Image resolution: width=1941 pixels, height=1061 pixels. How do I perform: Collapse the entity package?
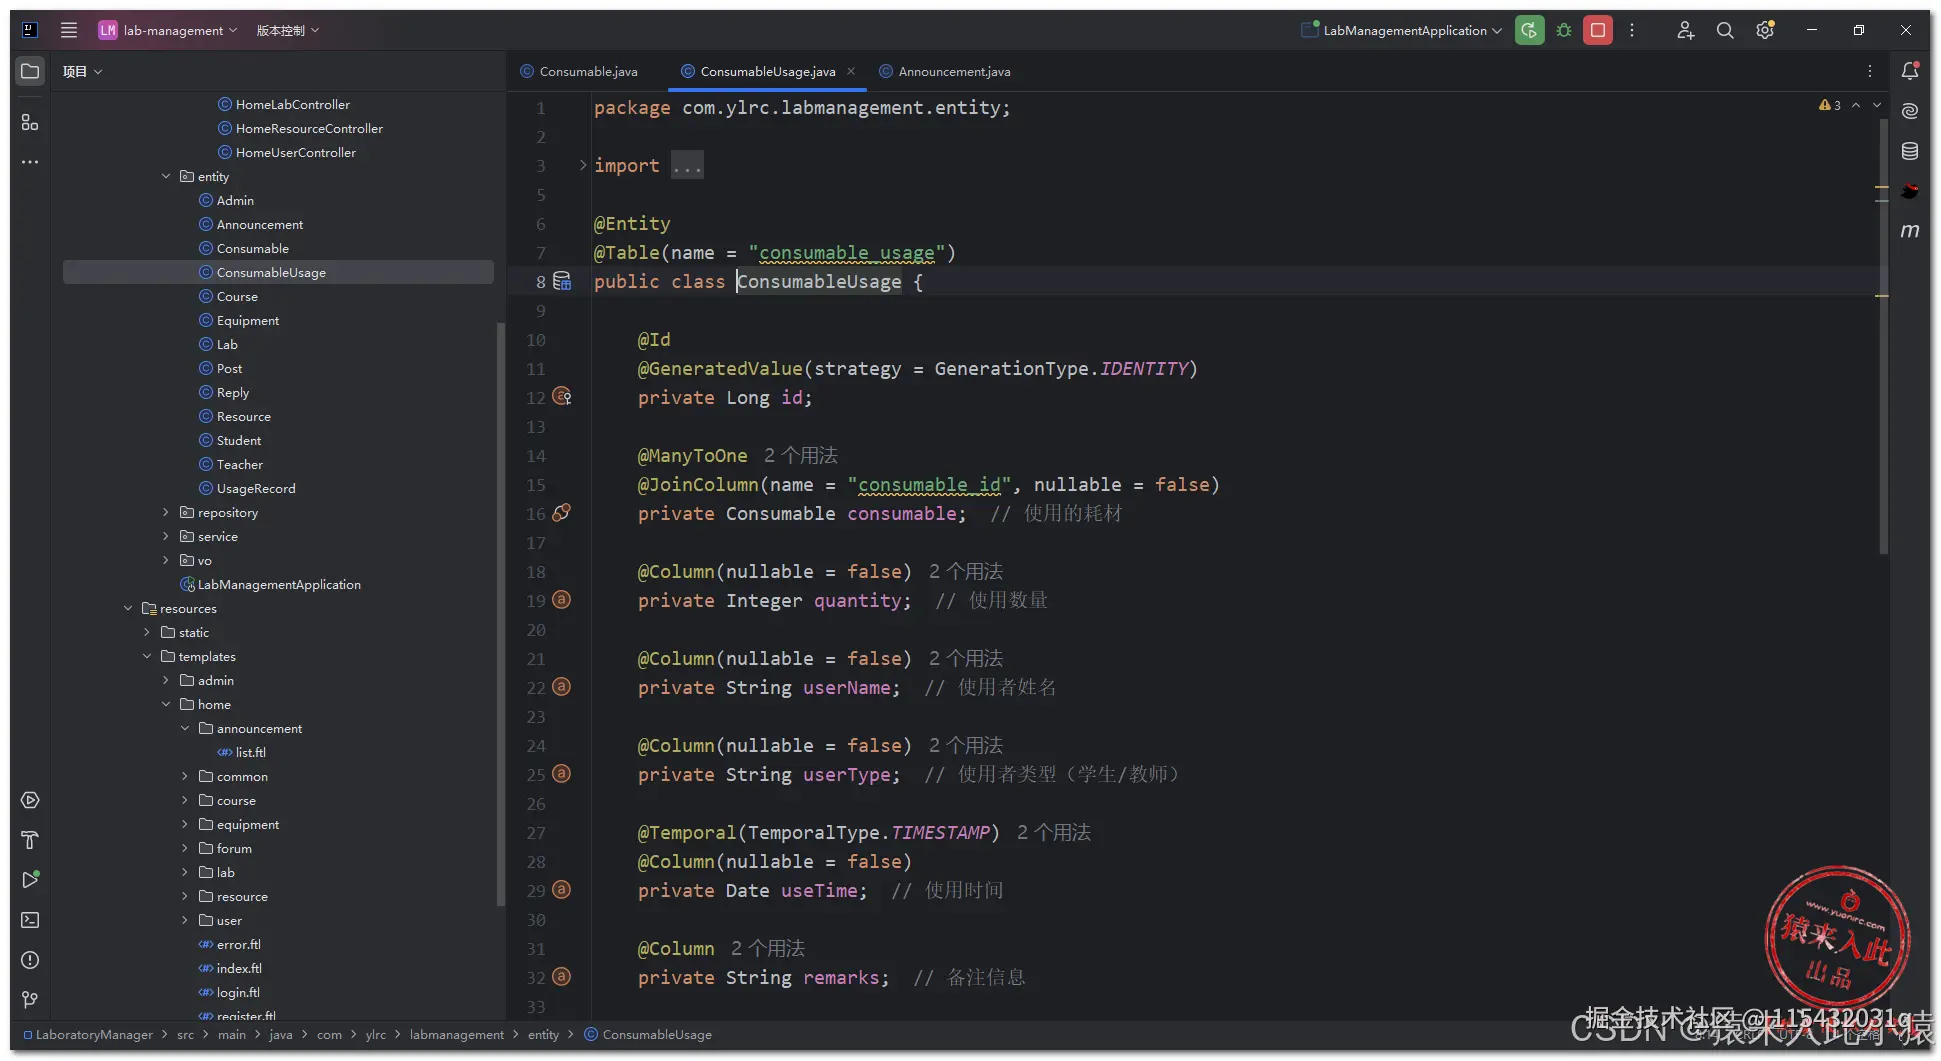166,176
